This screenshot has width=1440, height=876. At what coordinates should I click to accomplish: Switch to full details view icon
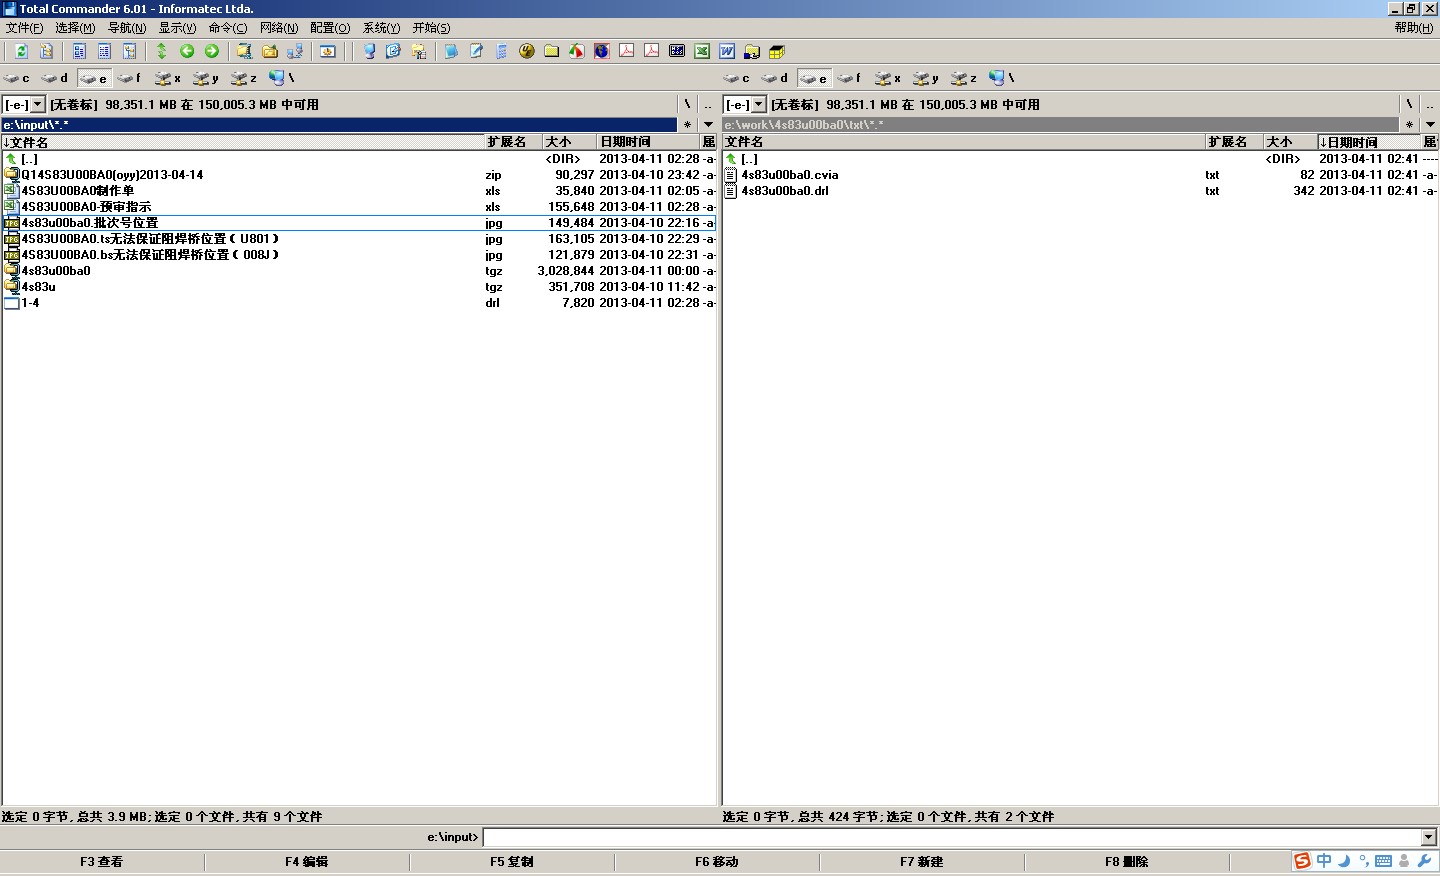coord(104,51)
